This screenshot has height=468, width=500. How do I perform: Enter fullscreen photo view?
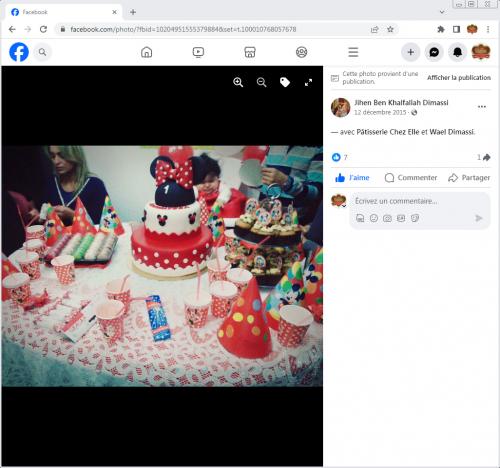tap(308, 82)
